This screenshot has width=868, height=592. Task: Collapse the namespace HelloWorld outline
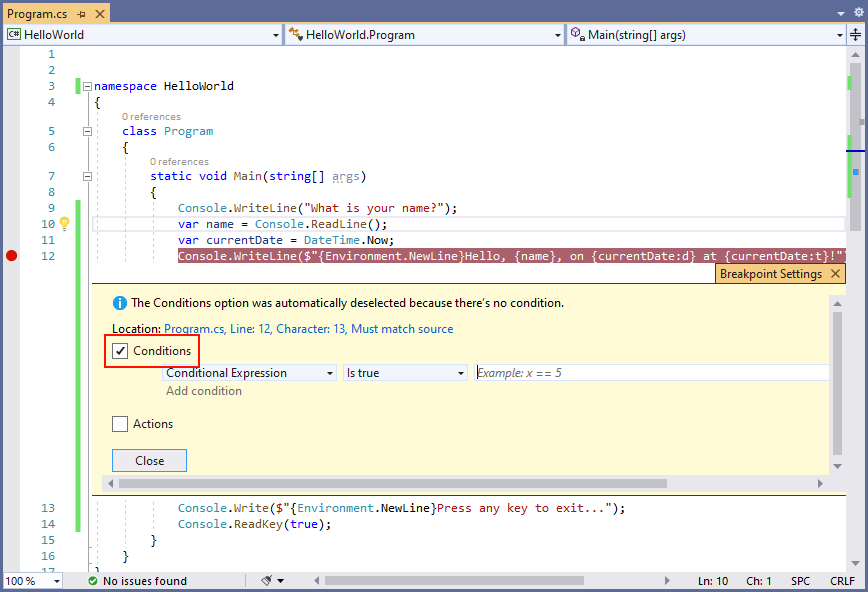click(87, 85)
